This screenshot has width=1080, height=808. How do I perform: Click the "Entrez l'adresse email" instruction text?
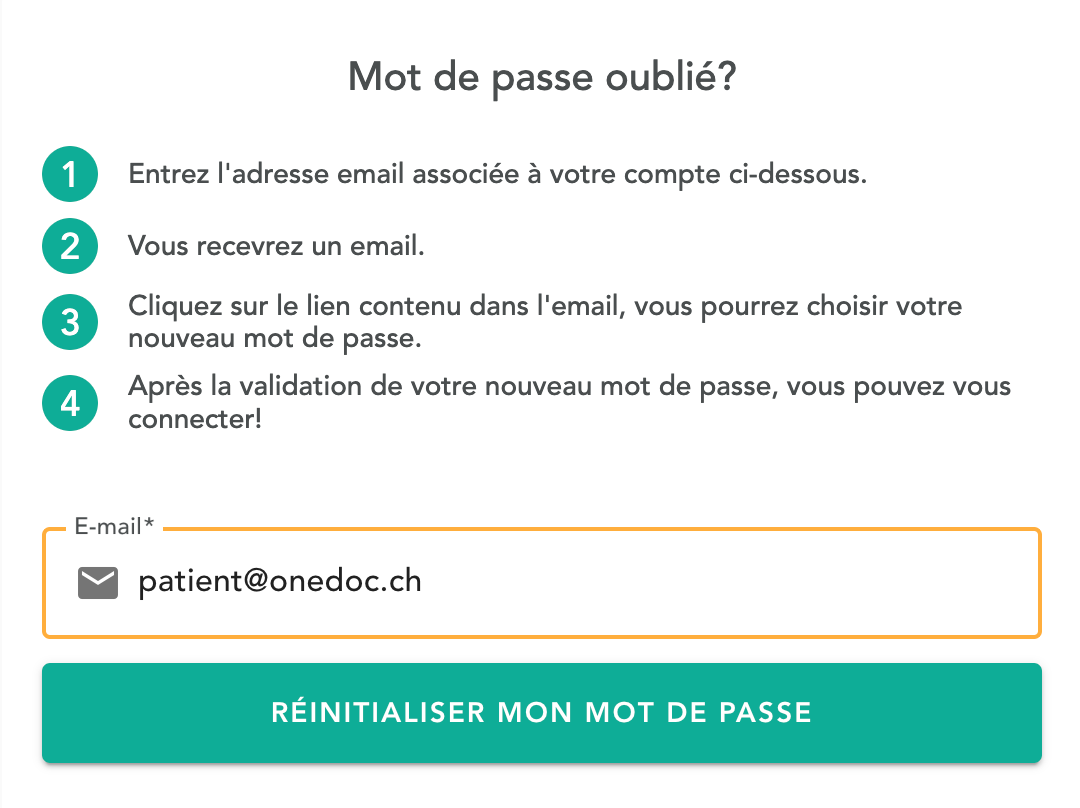497,175
